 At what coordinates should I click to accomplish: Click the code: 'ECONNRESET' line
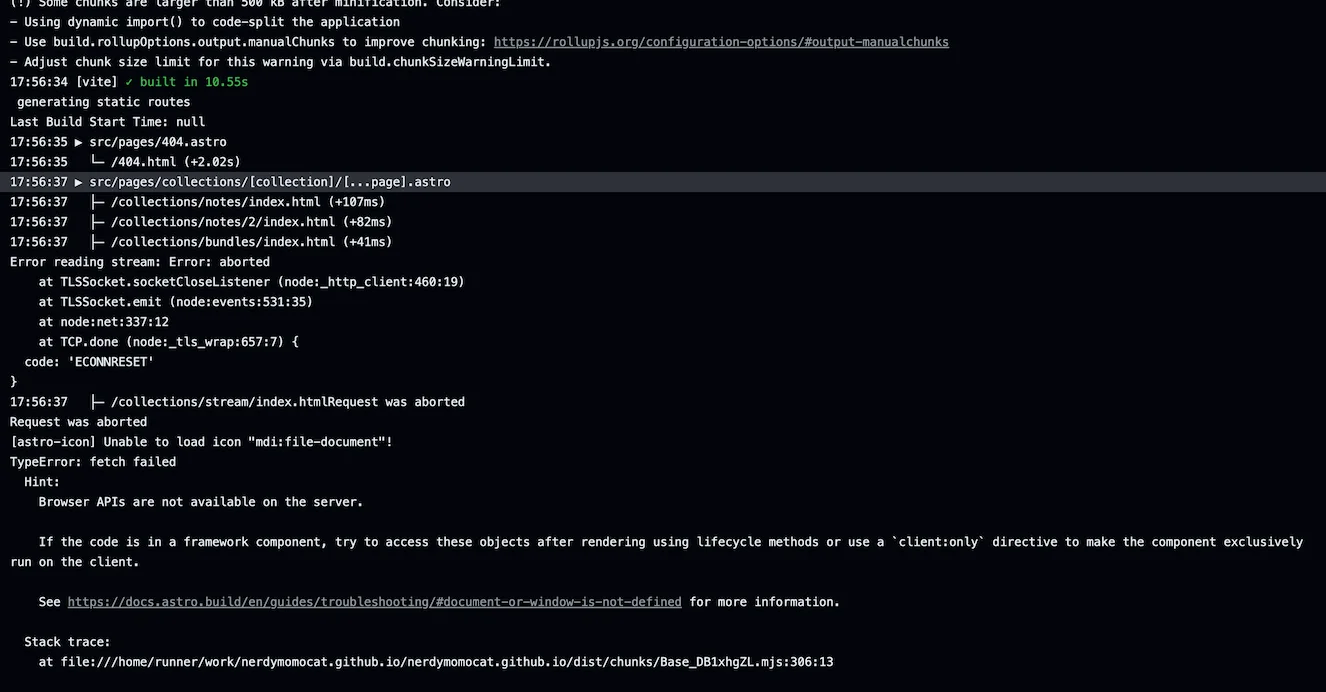click(89, 362)
